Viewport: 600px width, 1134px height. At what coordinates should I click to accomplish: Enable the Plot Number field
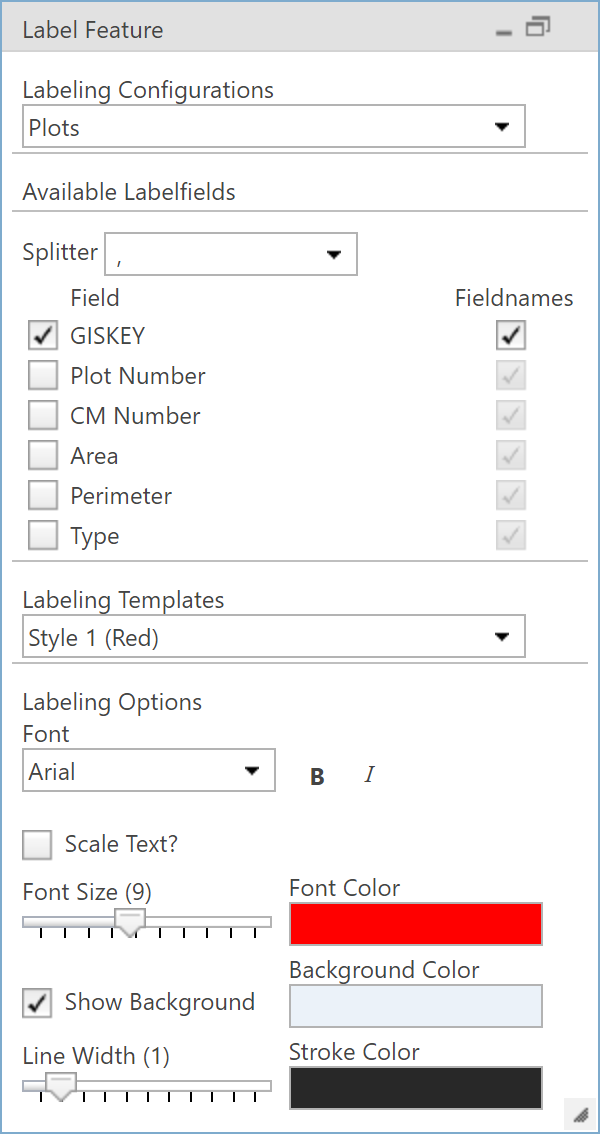pyautogui.click(x=41, y=375)
